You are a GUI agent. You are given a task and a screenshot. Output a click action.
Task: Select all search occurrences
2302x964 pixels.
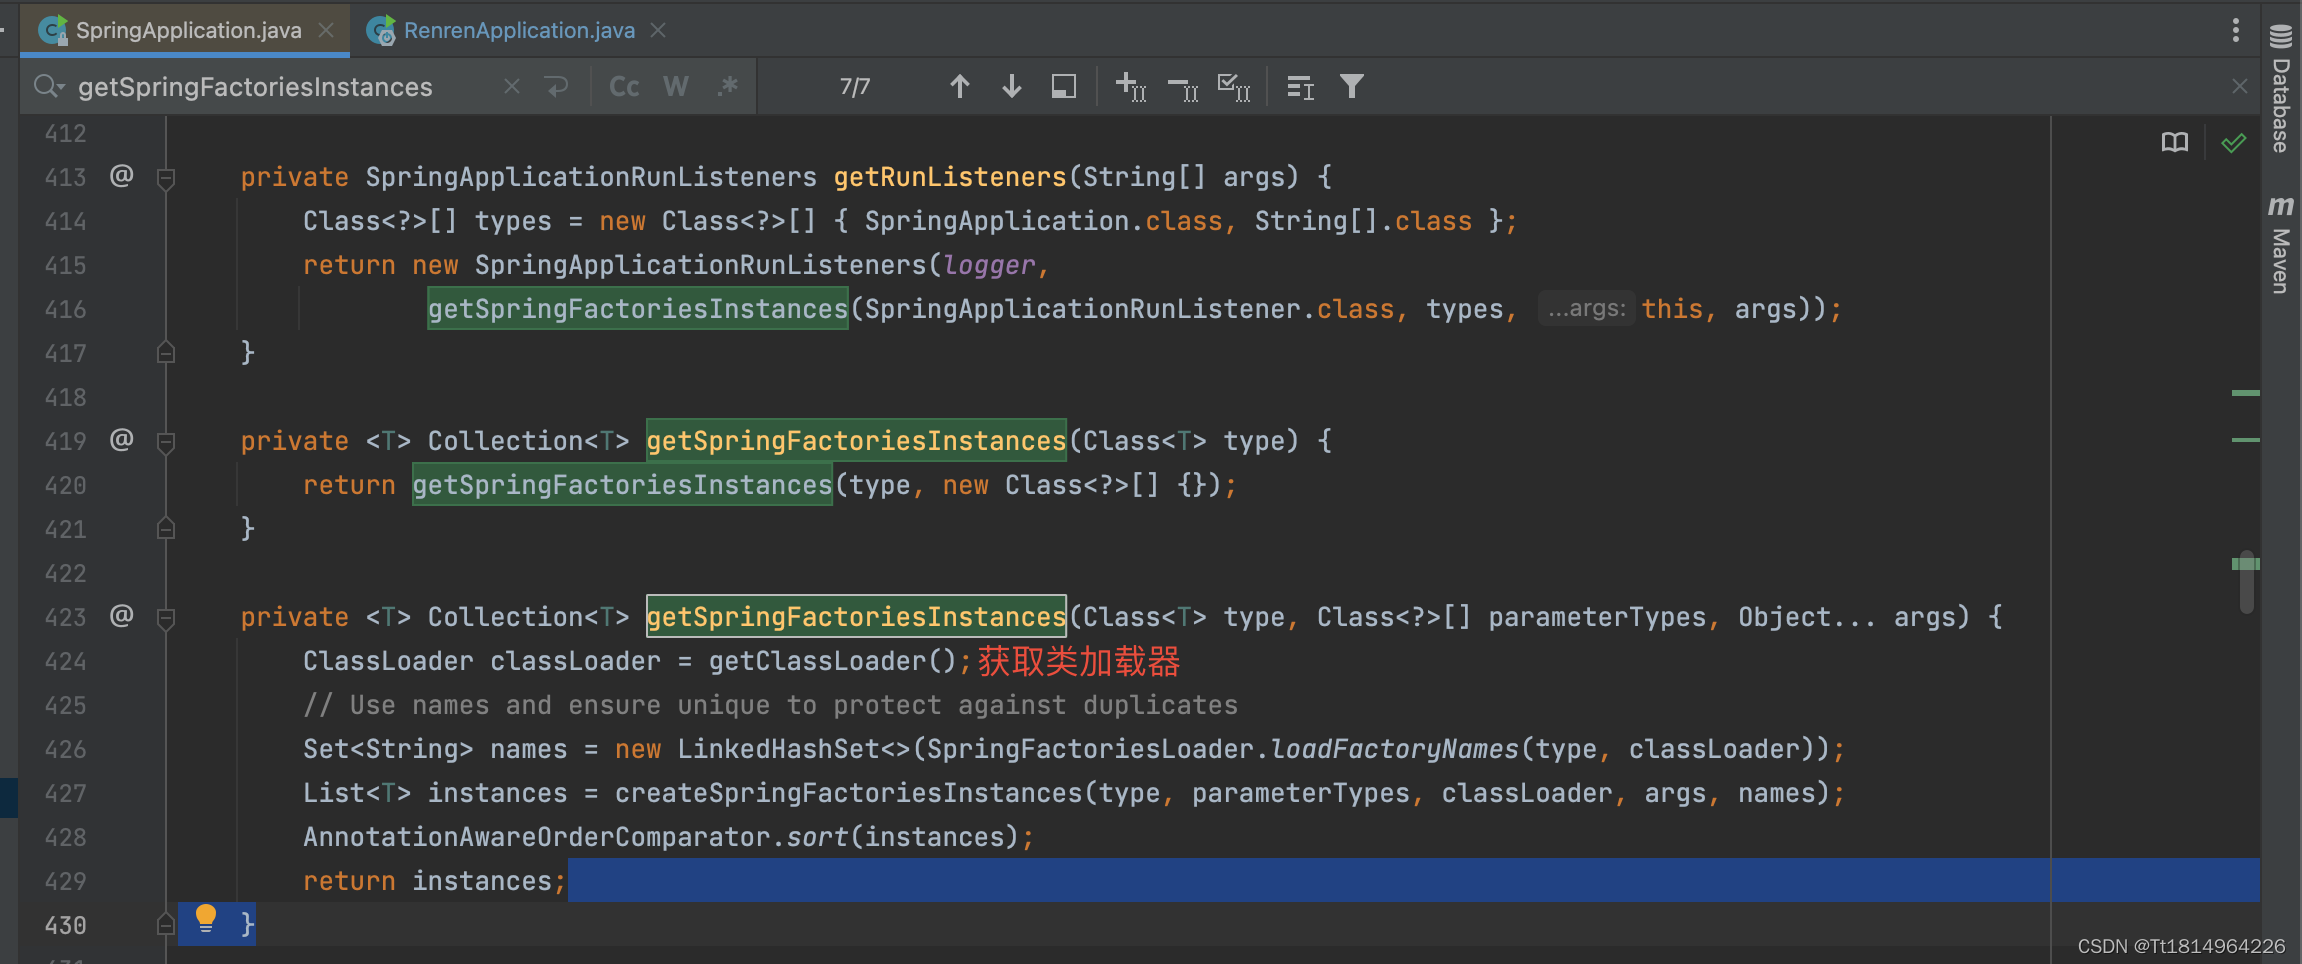pos(1234,87)
